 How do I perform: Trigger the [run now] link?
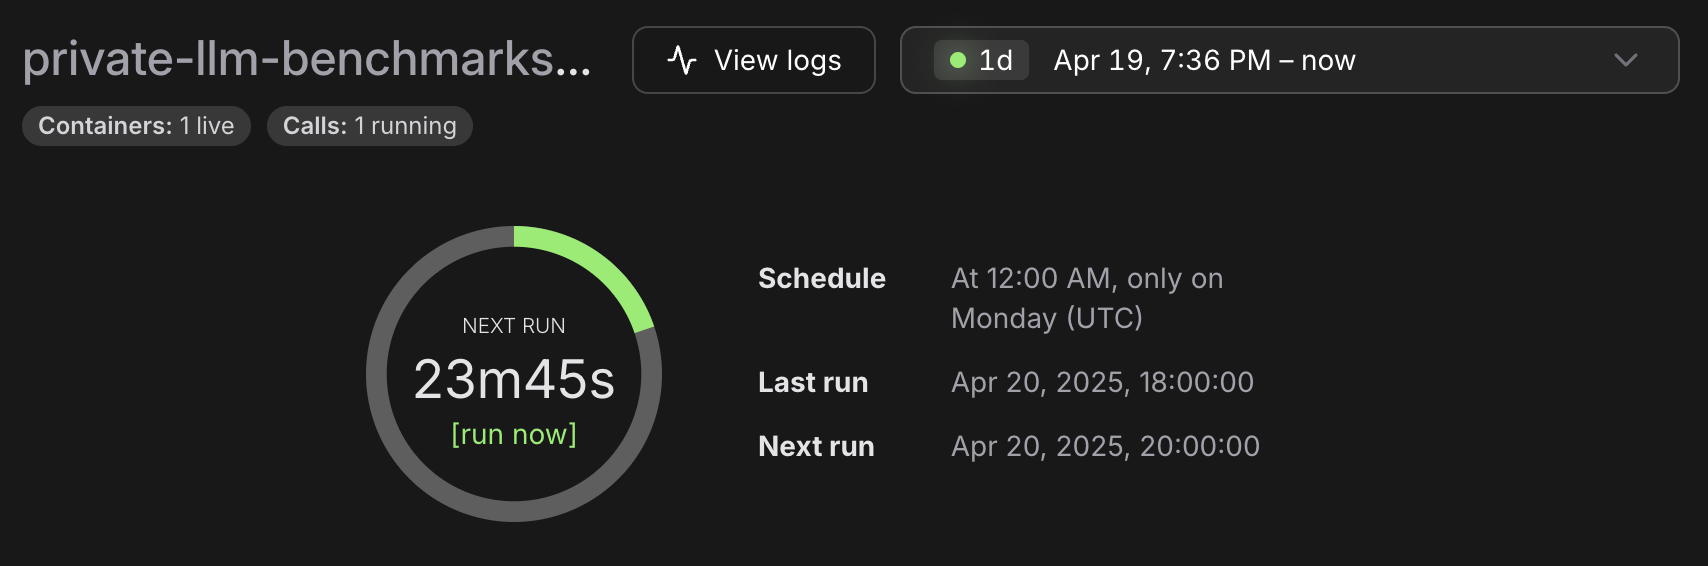coord(514,434)
